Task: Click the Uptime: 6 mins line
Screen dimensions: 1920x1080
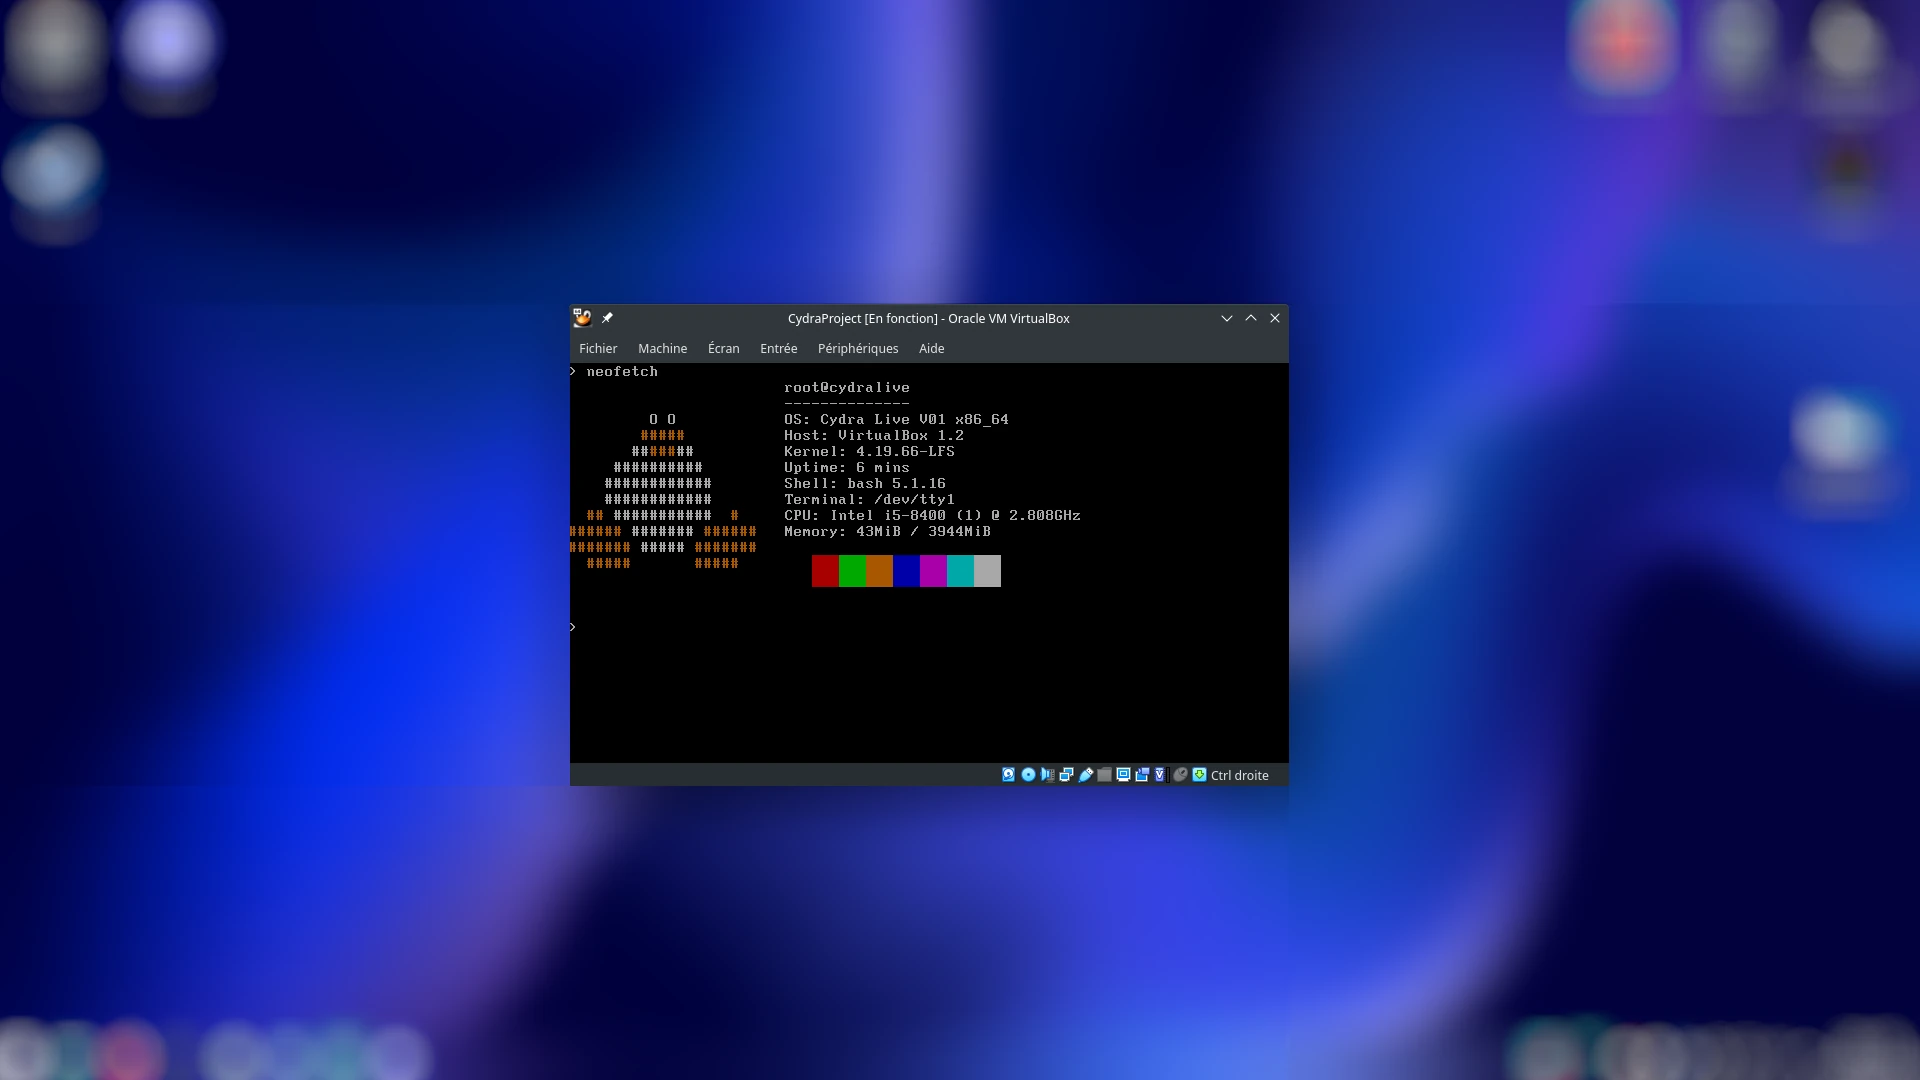Action: tap(847, 467)
